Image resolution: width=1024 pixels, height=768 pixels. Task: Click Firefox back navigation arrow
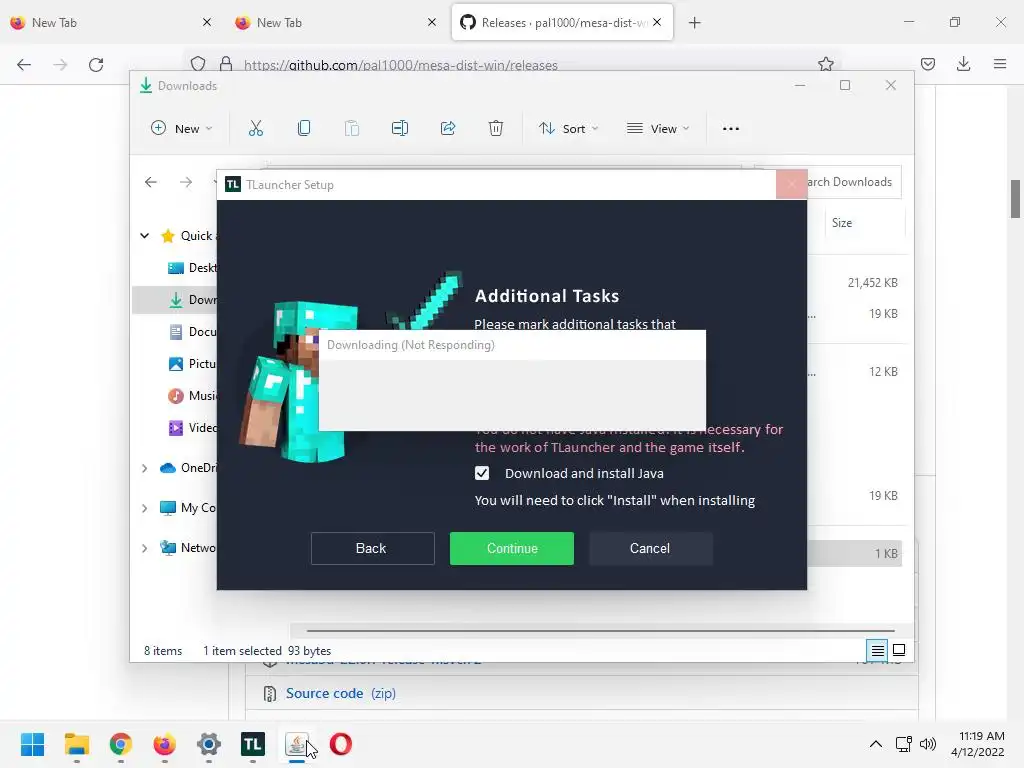tap(24, 64)
